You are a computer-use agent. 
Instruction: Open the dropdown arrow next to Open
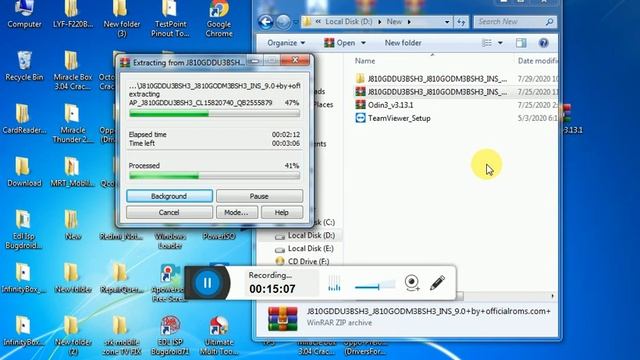[363, 43]
